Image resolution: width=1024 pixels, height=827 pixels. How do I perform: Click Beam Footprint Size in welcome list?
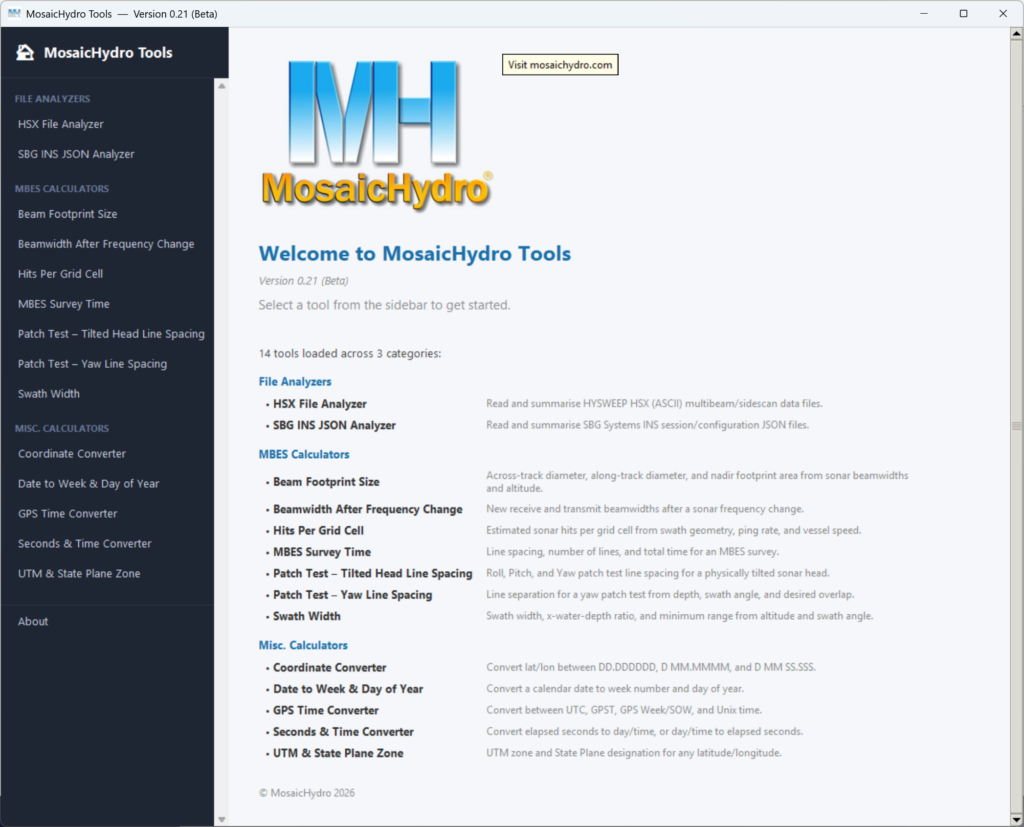[326, 482]
